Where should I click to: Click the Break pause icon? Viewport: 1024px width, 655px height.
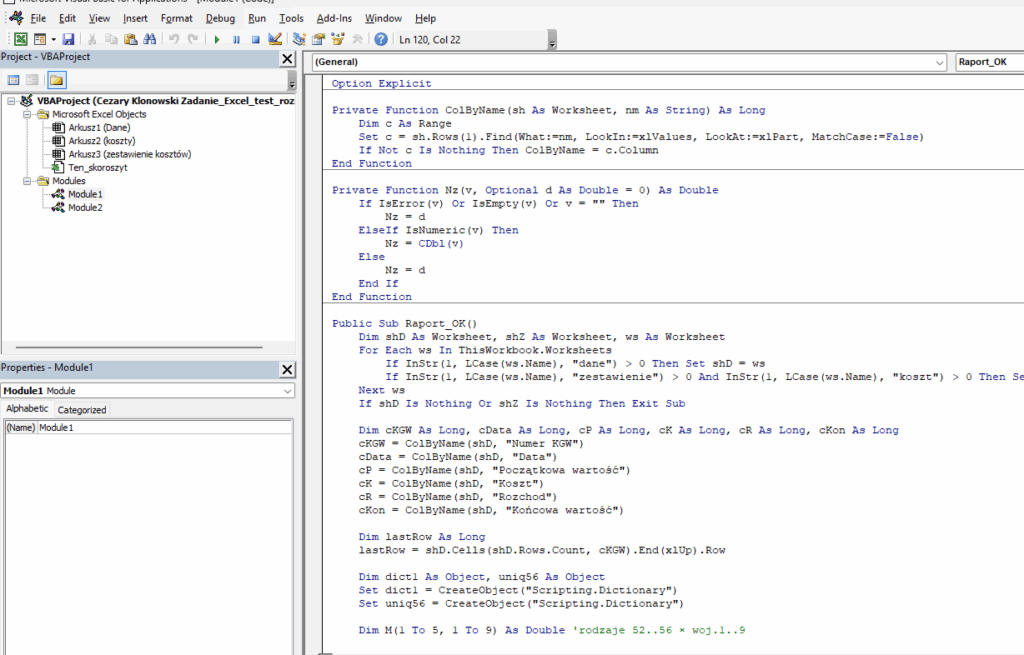(x=236, y=39)
